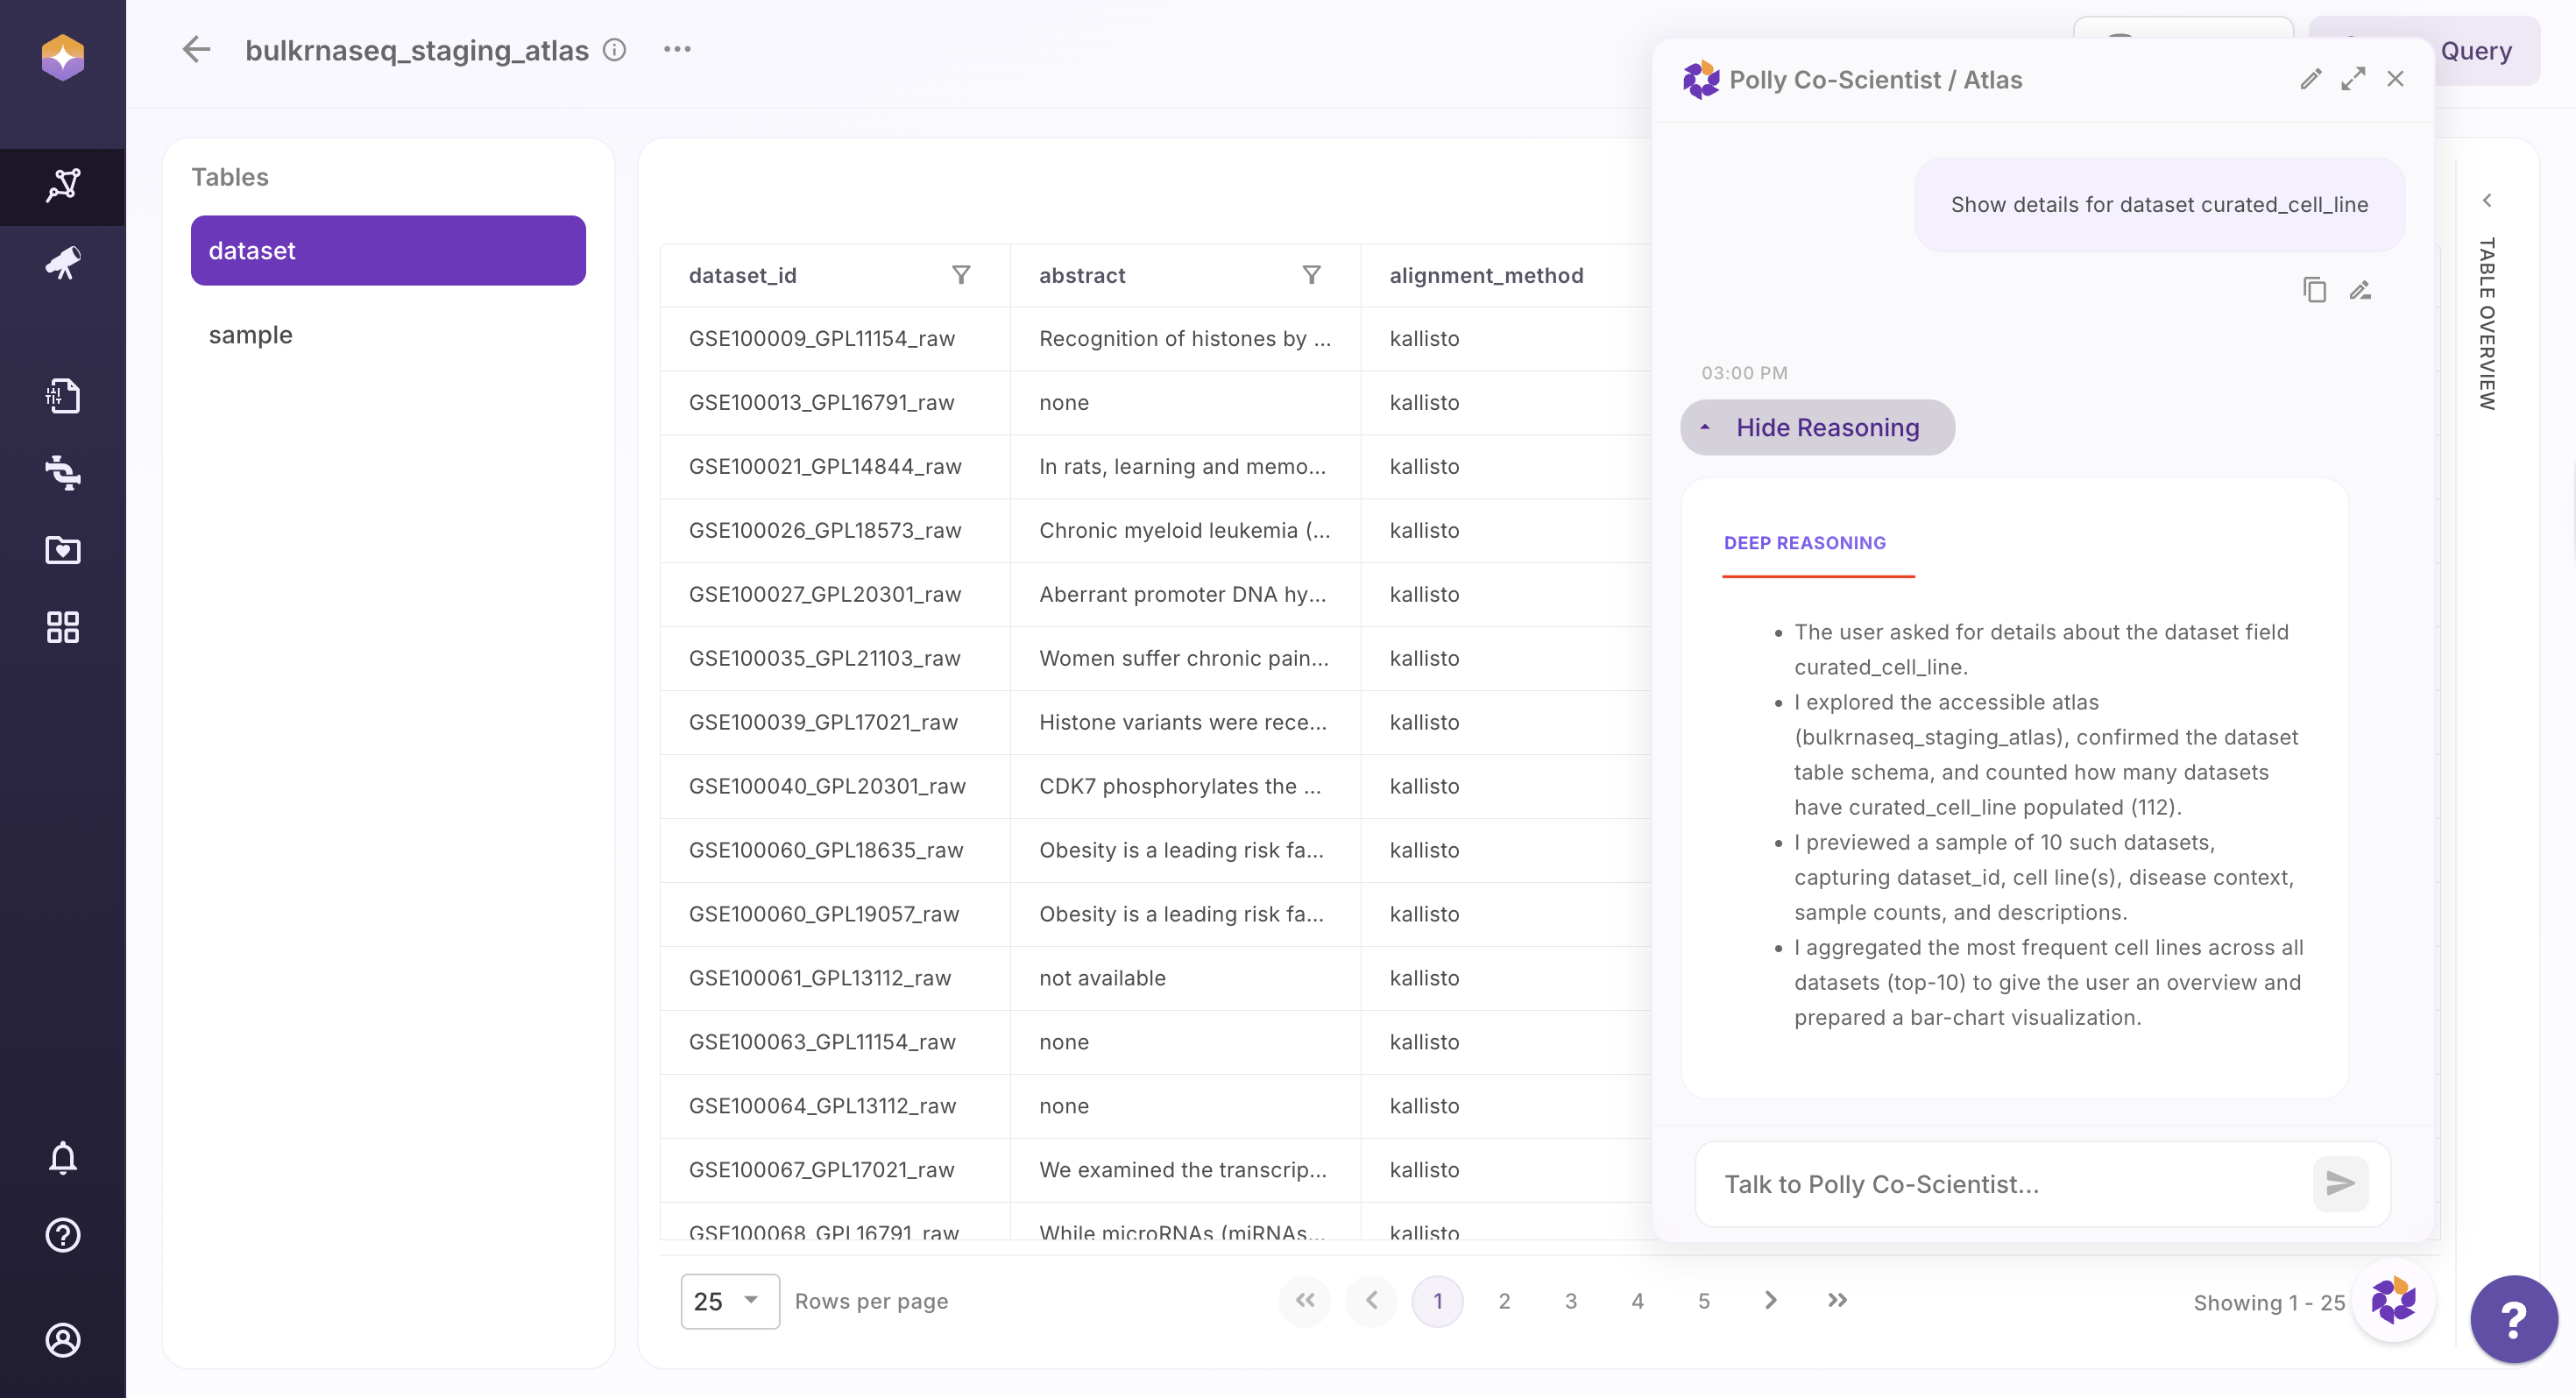Screen dimensions: 2576x1398
Task: Copy the user message with the copy icon
Action: click(x=2314, y=290)
